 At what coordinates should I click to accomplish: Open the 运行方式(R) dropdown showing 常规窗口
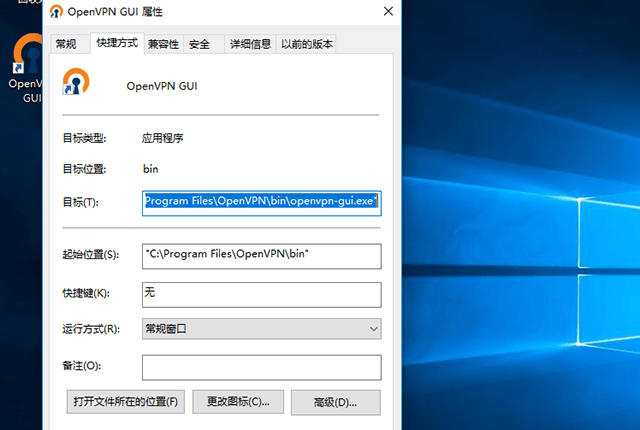pos(262,329)
